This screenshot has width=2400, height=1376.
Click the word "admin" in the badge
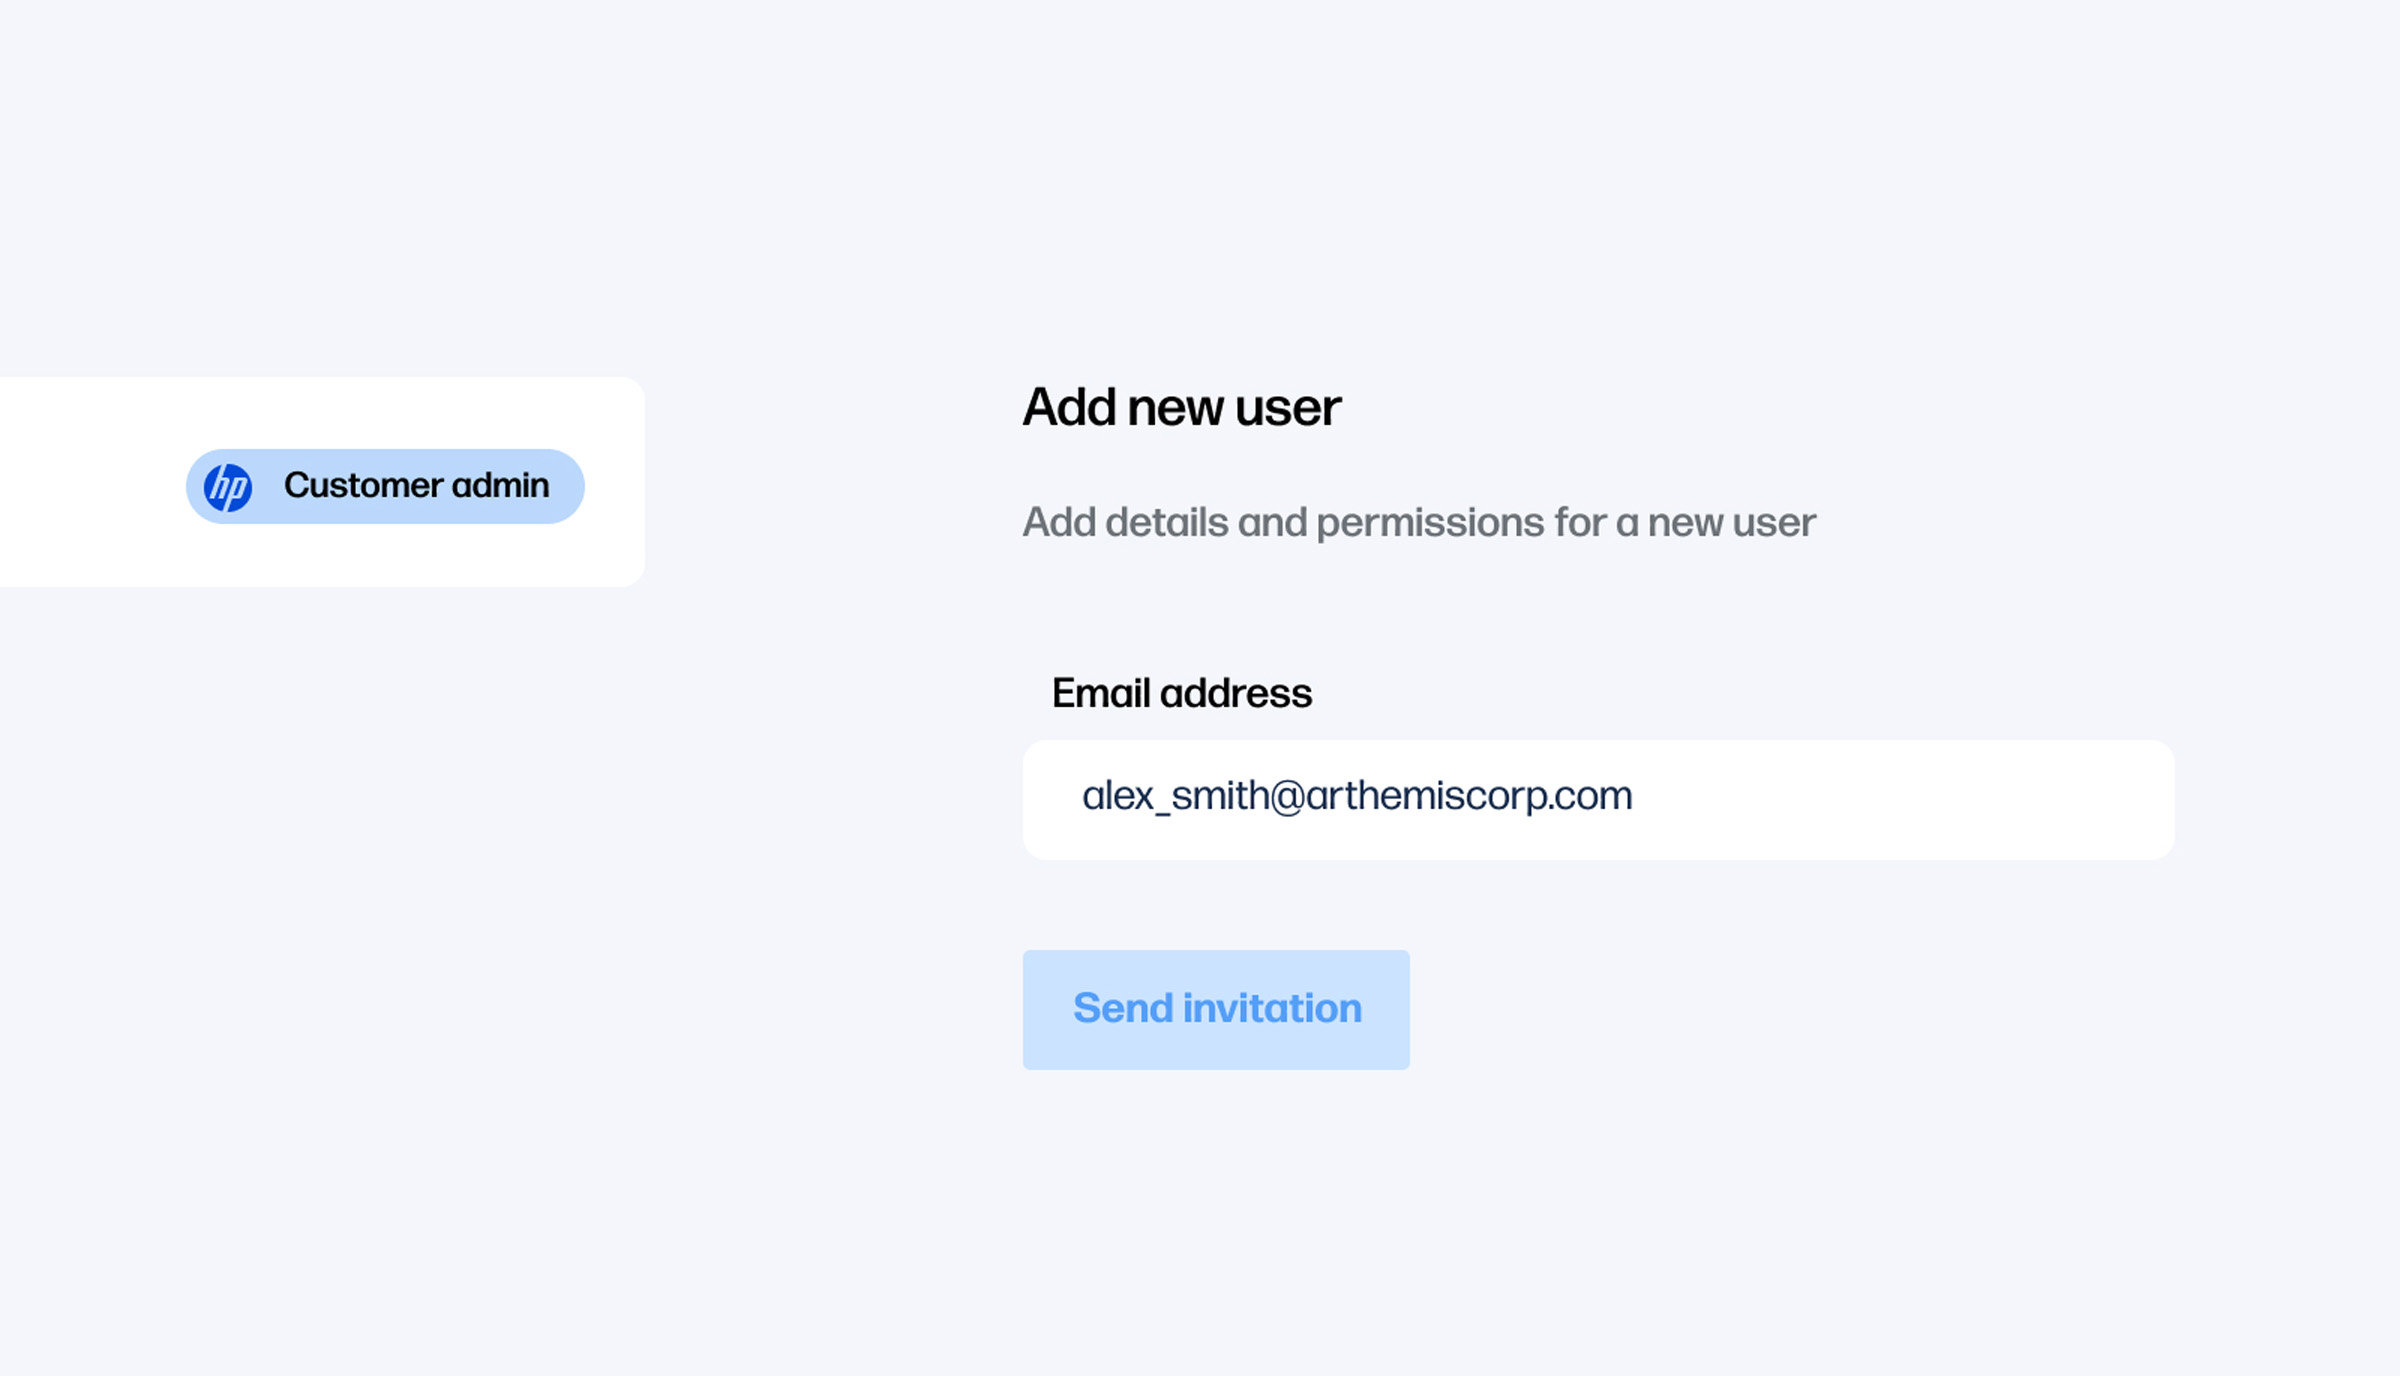500,486
